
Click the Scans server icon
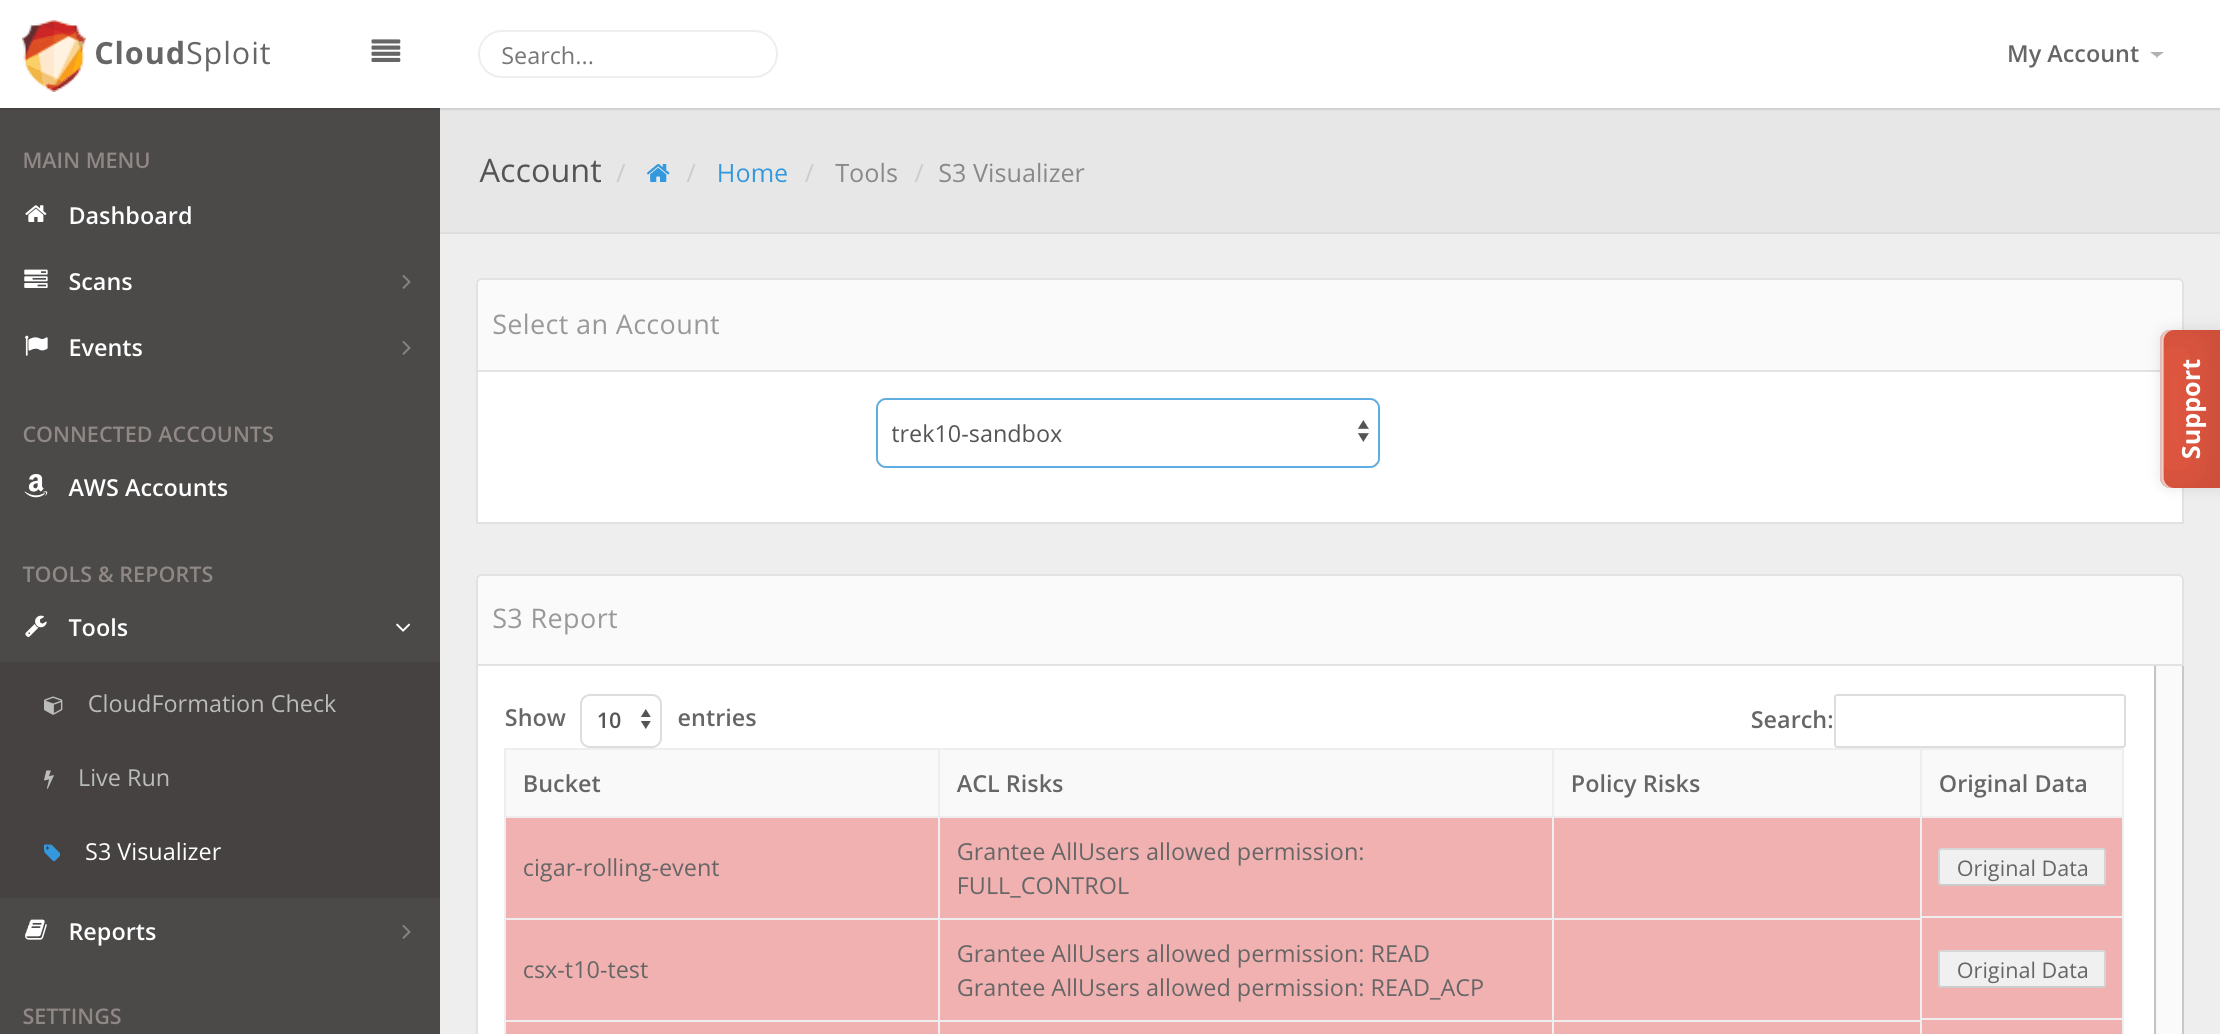pos(36,280)
